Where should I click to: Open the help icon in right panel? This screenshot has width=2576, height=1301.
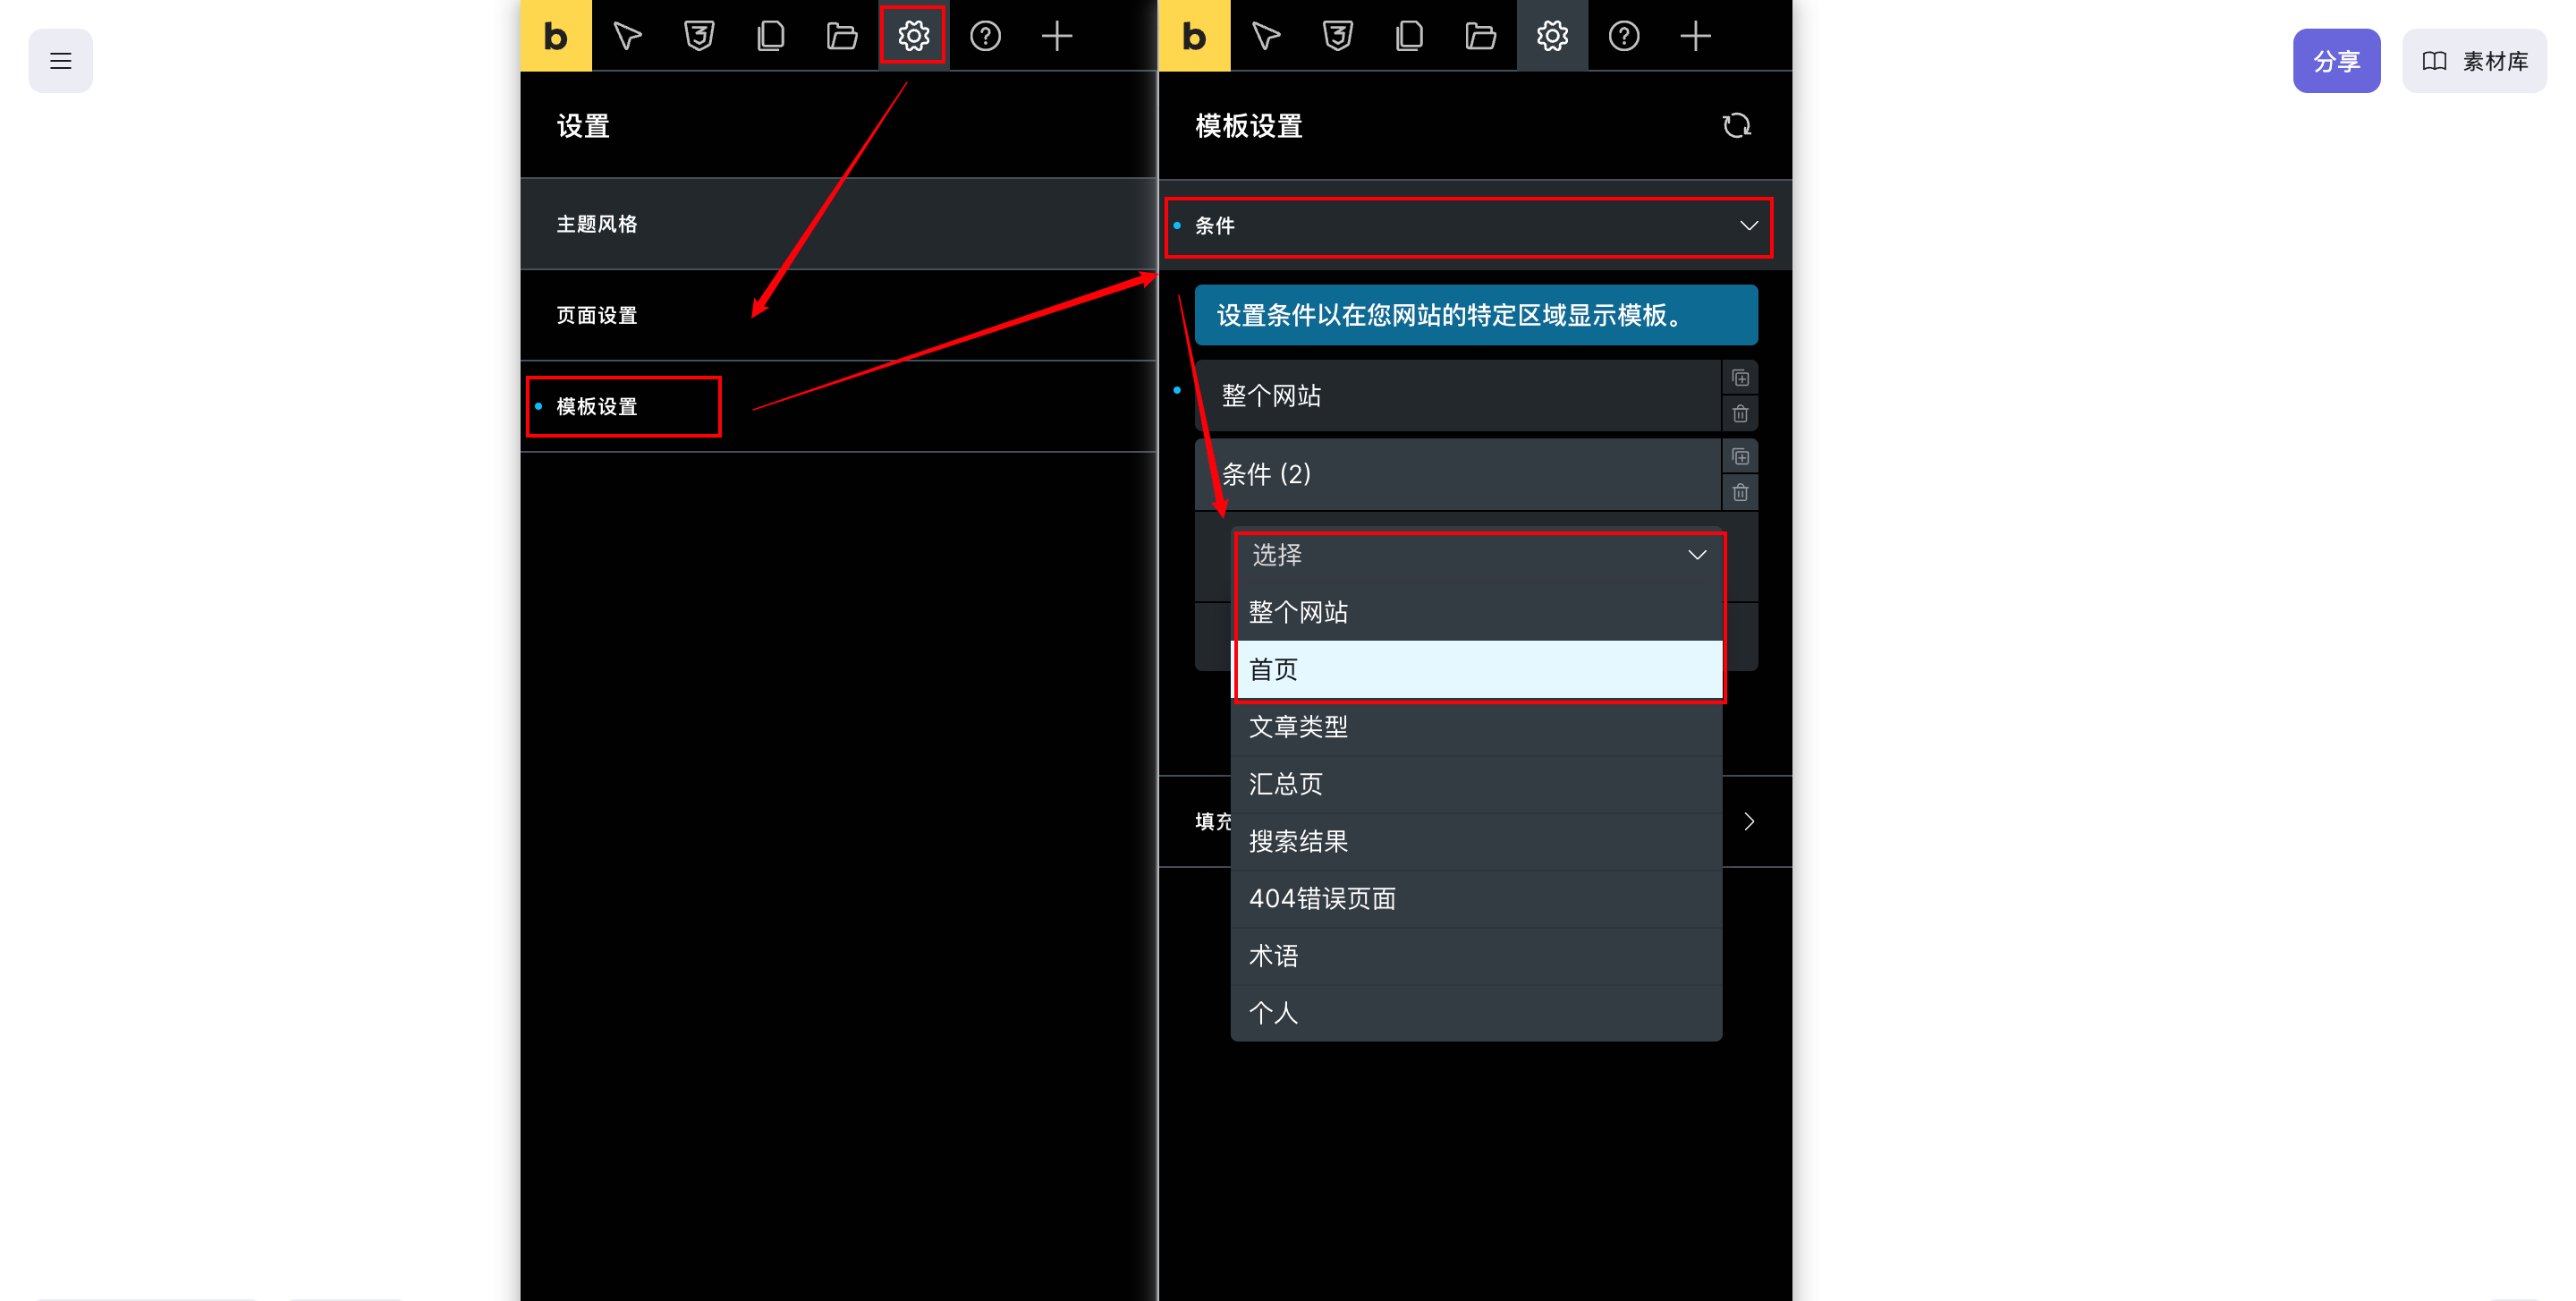point(1624,36)
